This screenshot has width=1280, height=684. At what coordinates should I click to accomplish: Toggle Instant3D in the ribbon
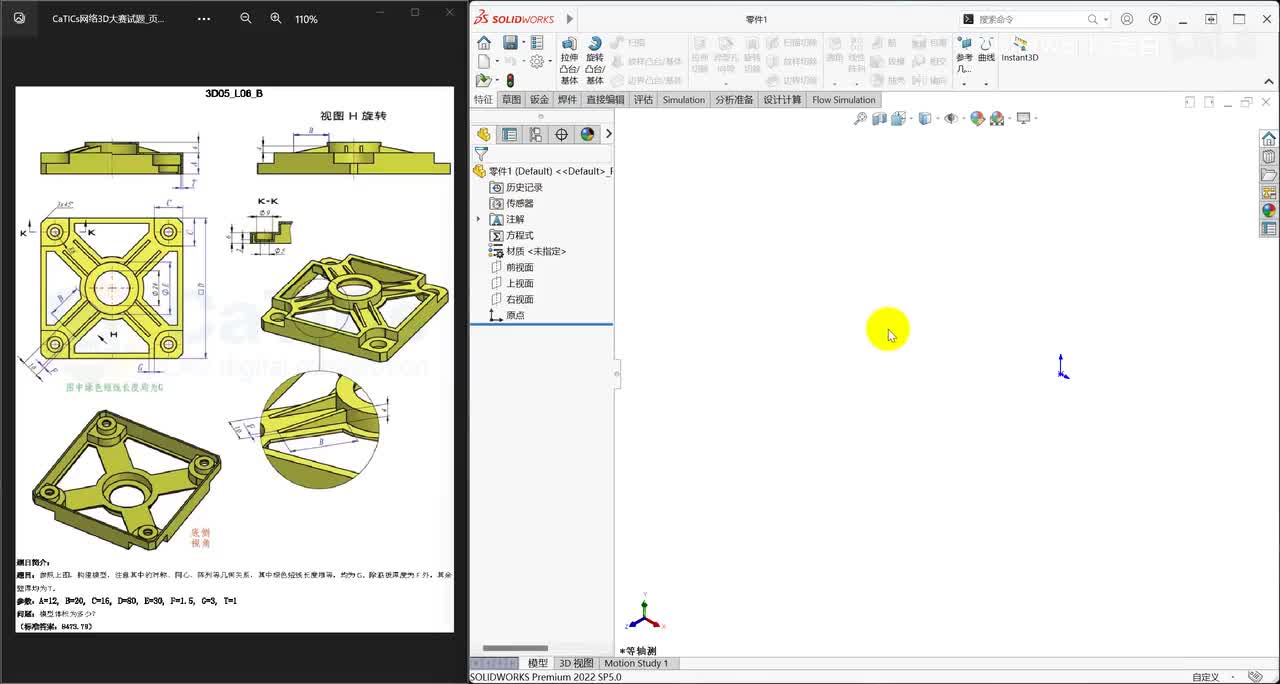tap(1020, 50)
